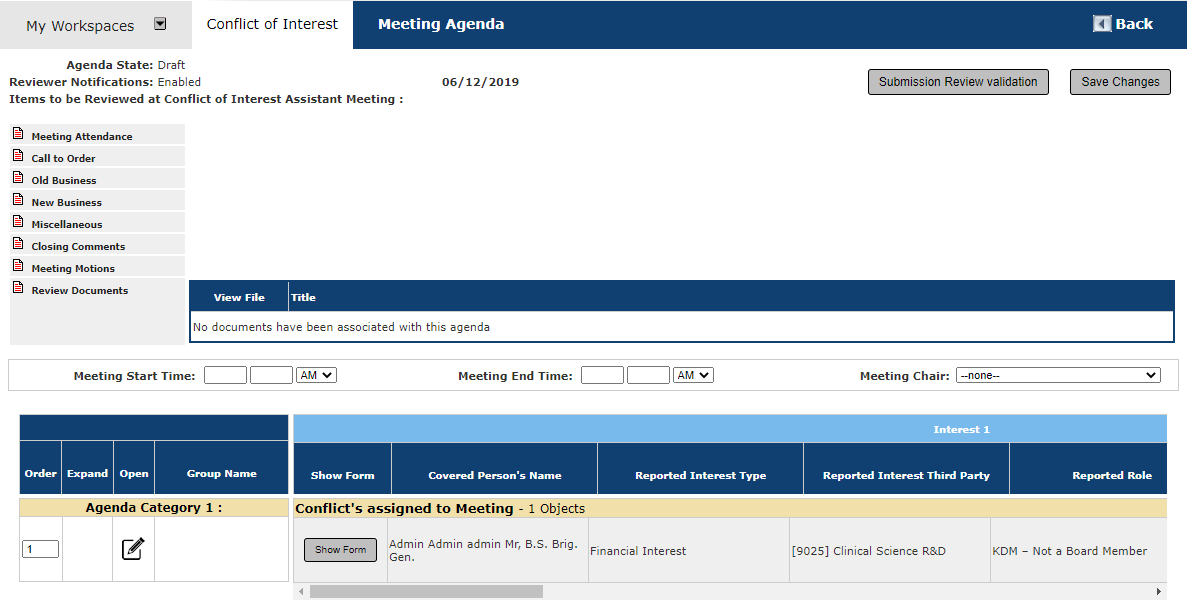1187x614 pixels.
Task: Click the Save Changes button
Action: 1120,82
